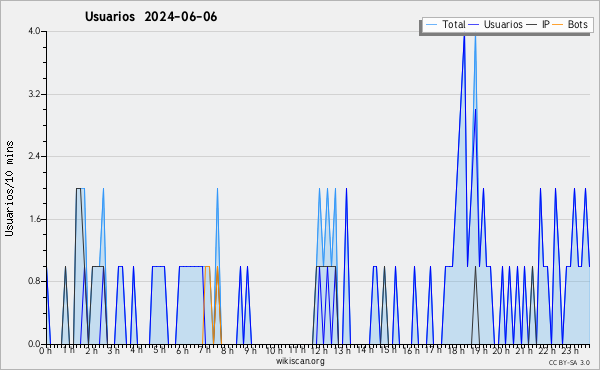Click the x-axis label '19 h'
Image resolution: width=600 pixels, height=370 pixels.
tap(479, 351)
